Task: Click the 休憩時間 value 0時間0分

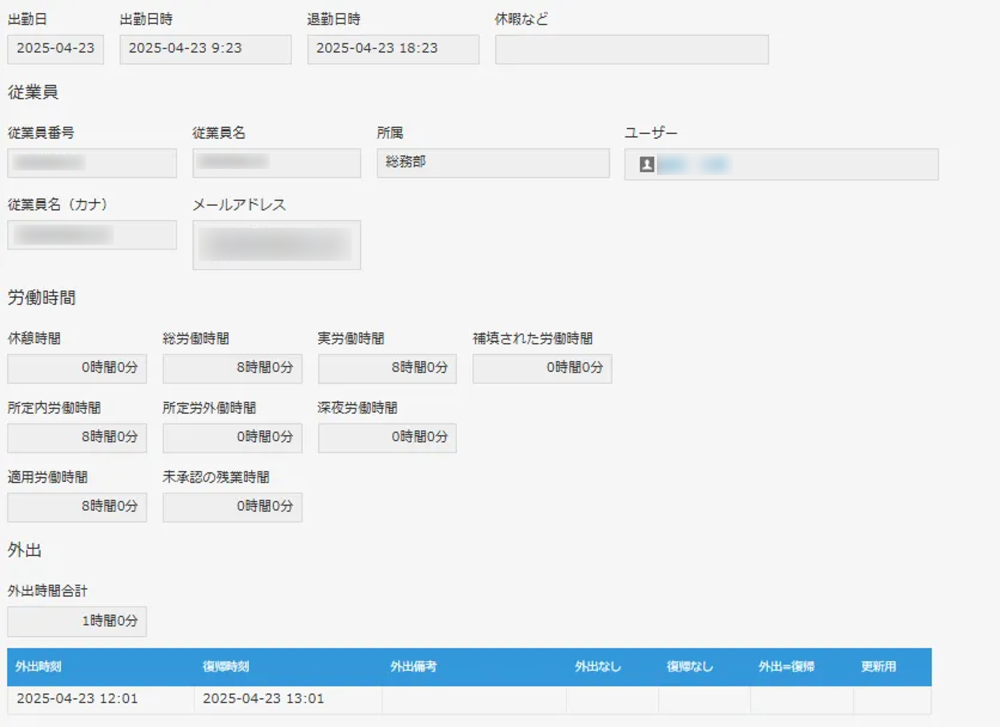Action: (77, 369)
